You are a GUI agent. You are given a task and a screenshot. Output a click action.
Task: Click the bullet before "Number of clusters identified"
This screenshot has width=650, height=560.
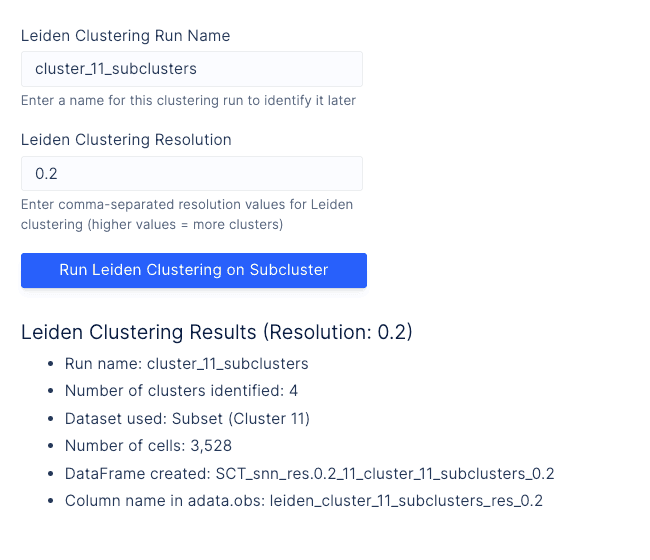[x=52, y=391]
